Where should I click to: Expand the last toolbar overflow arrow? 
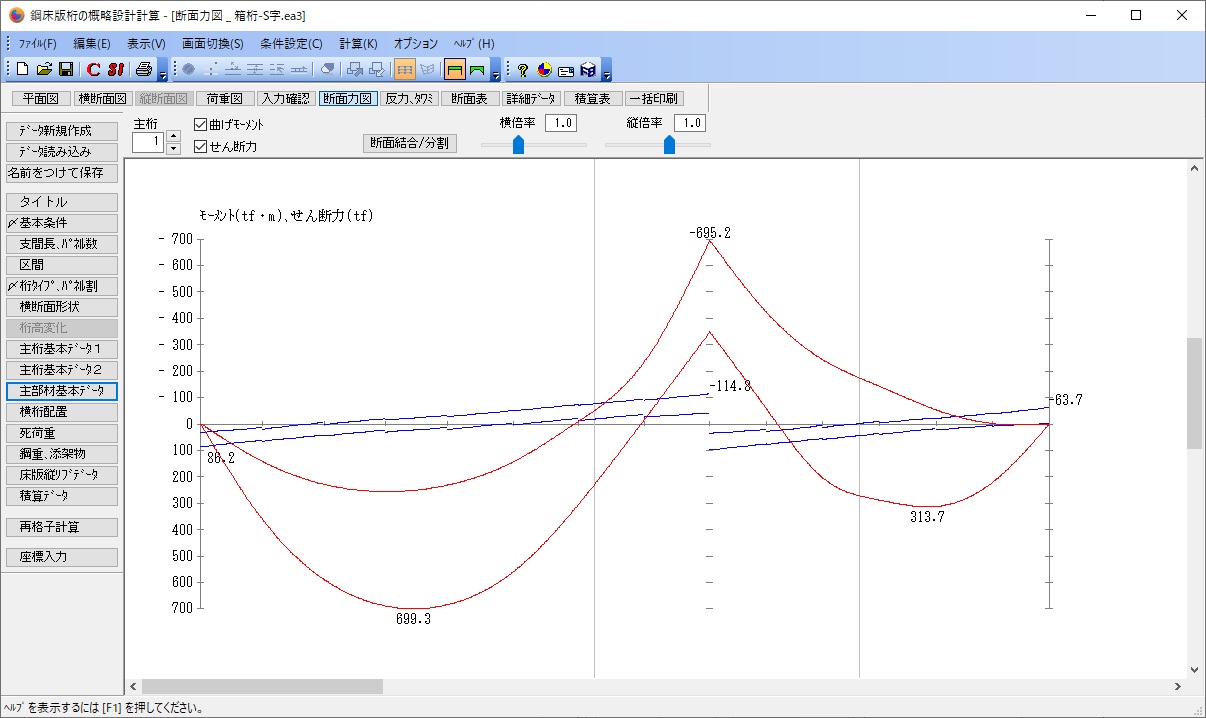click(606, 71)
